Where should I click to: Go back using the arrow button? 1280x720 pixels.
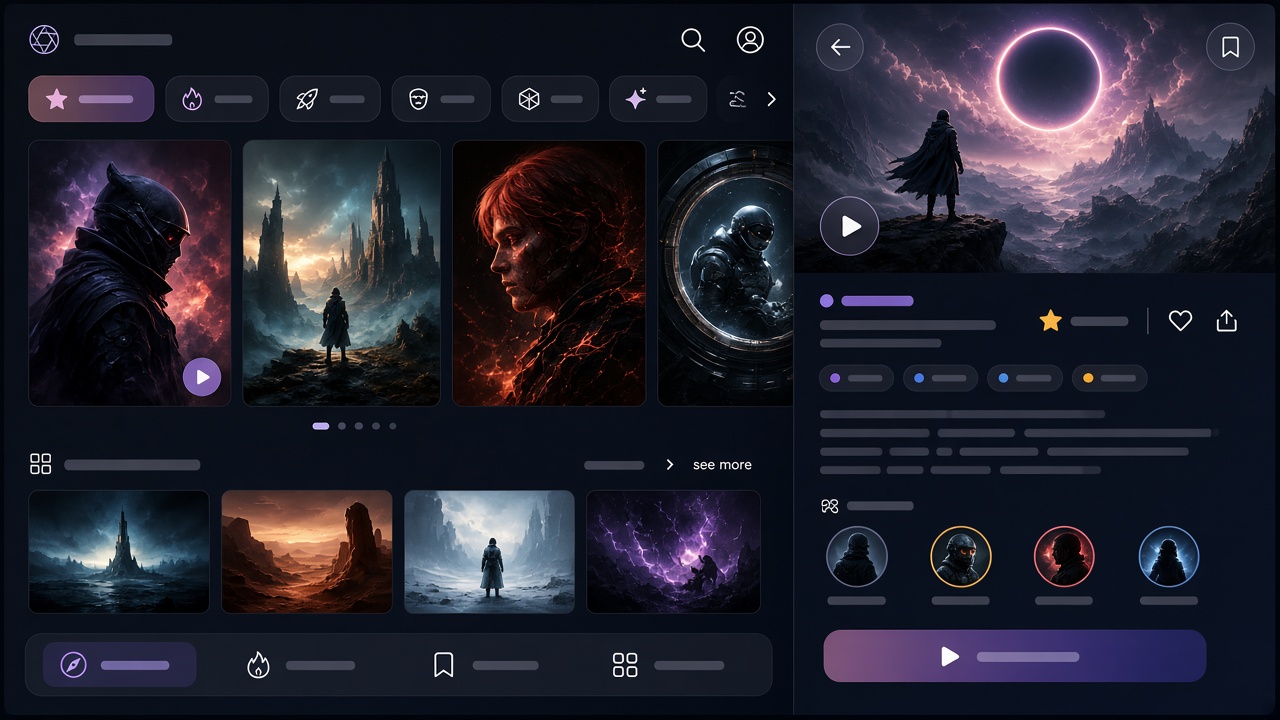pos(840,47)
